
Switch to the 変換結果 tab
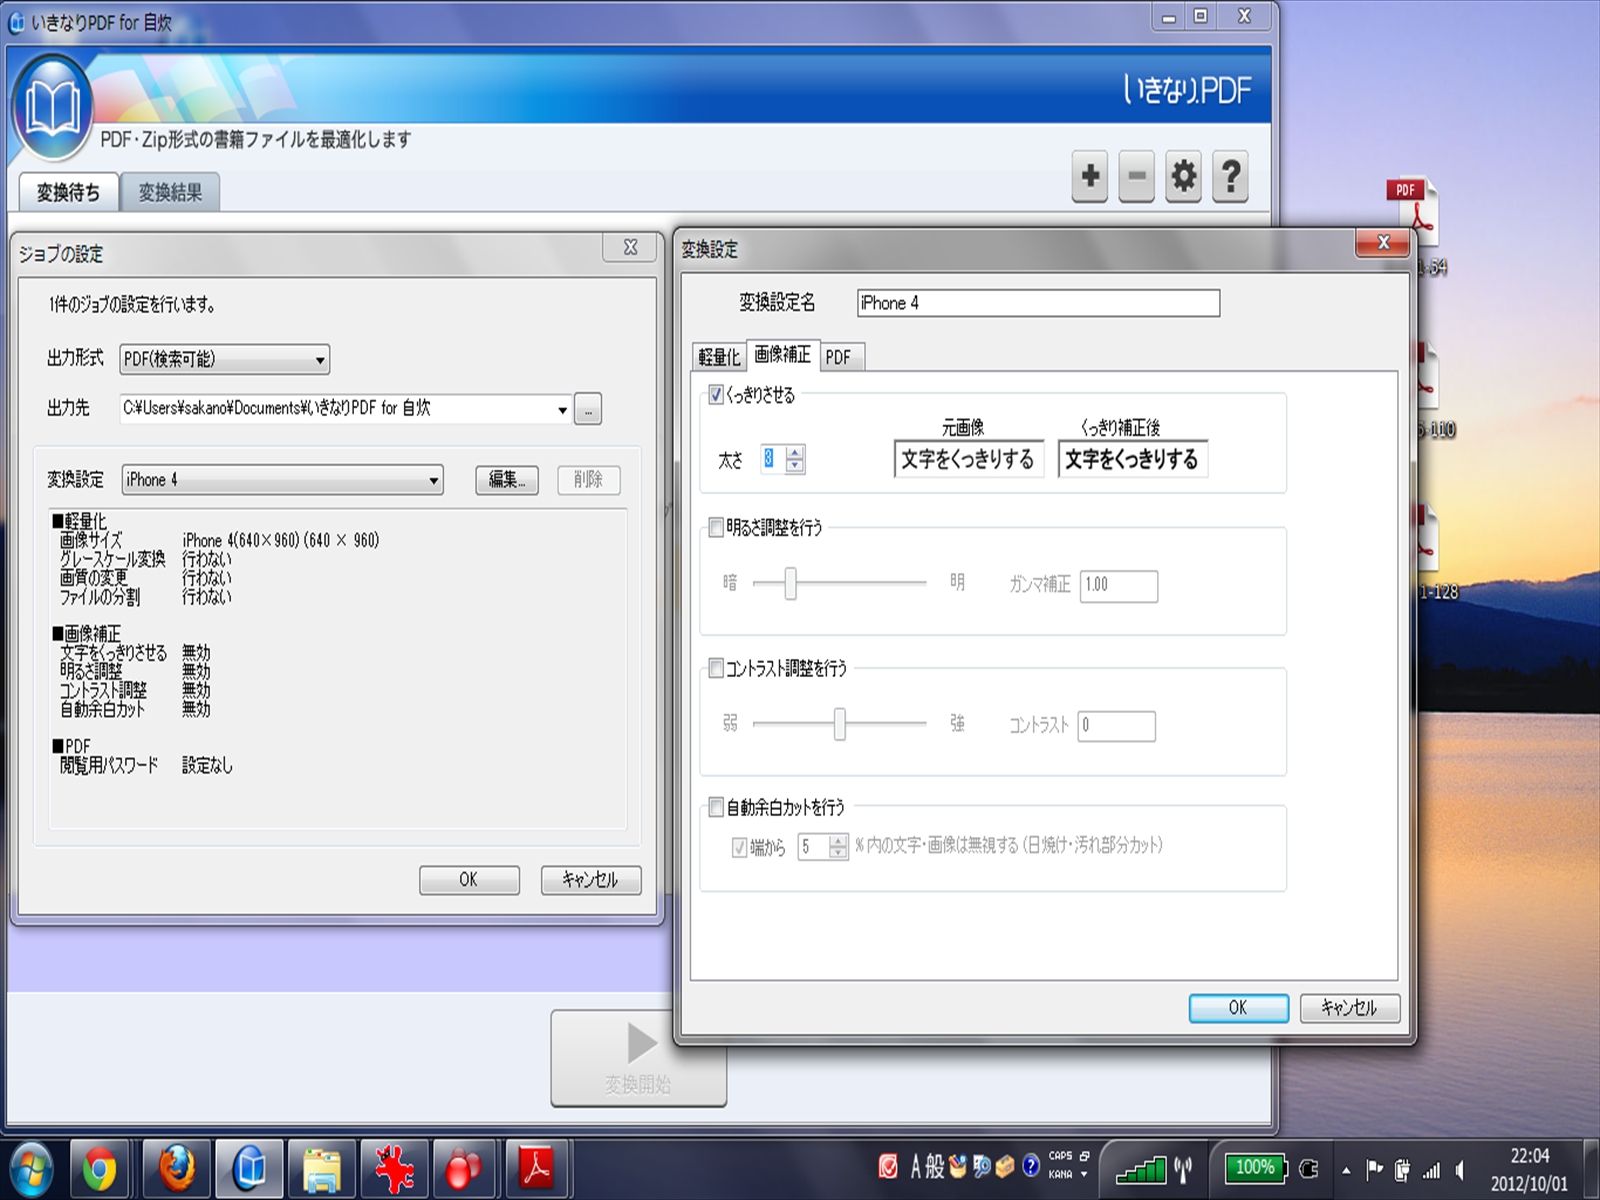170,192
